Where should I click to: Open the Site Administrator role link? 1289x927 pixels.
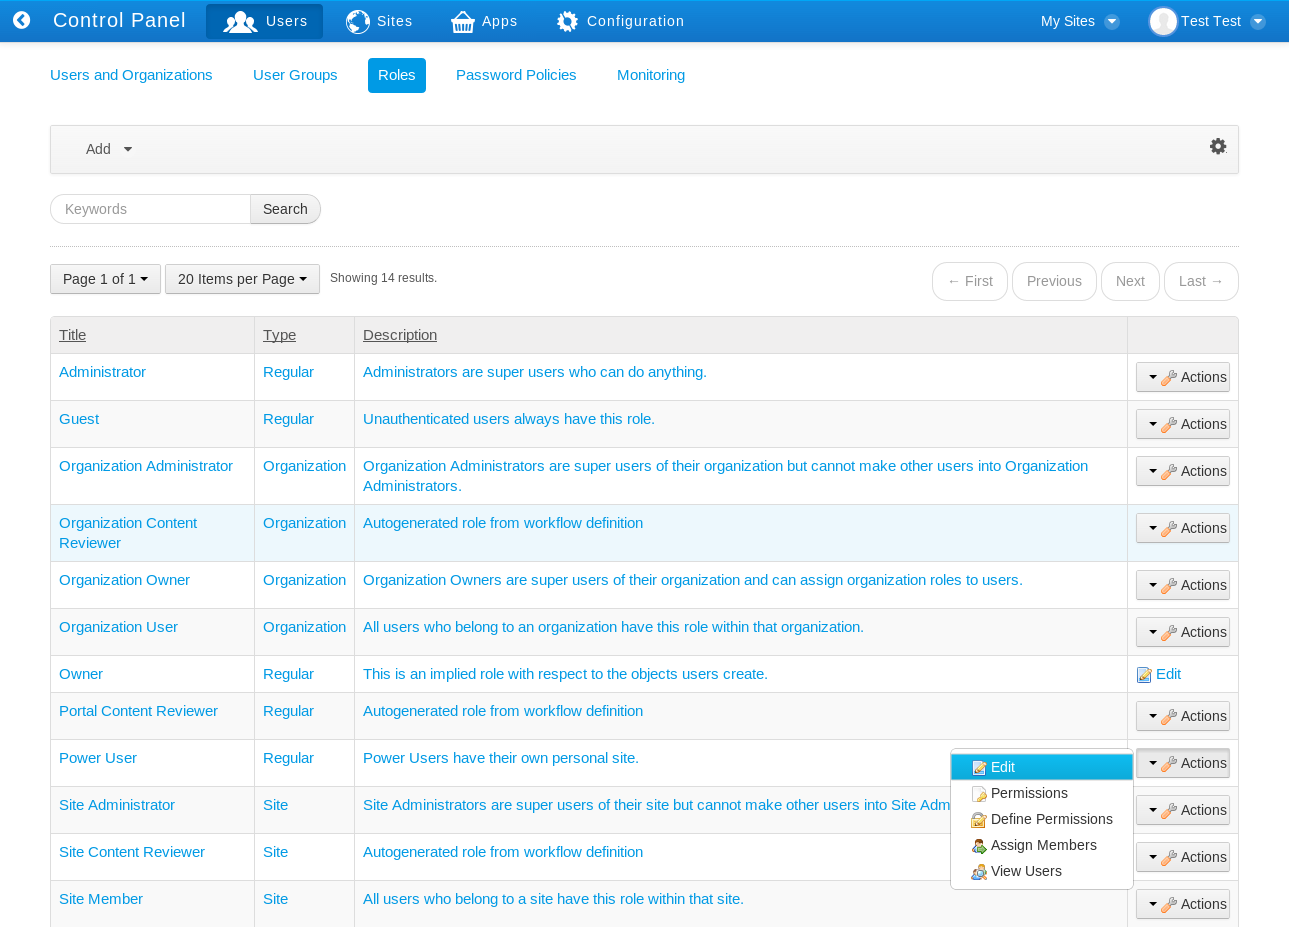(x=117, y=805)
